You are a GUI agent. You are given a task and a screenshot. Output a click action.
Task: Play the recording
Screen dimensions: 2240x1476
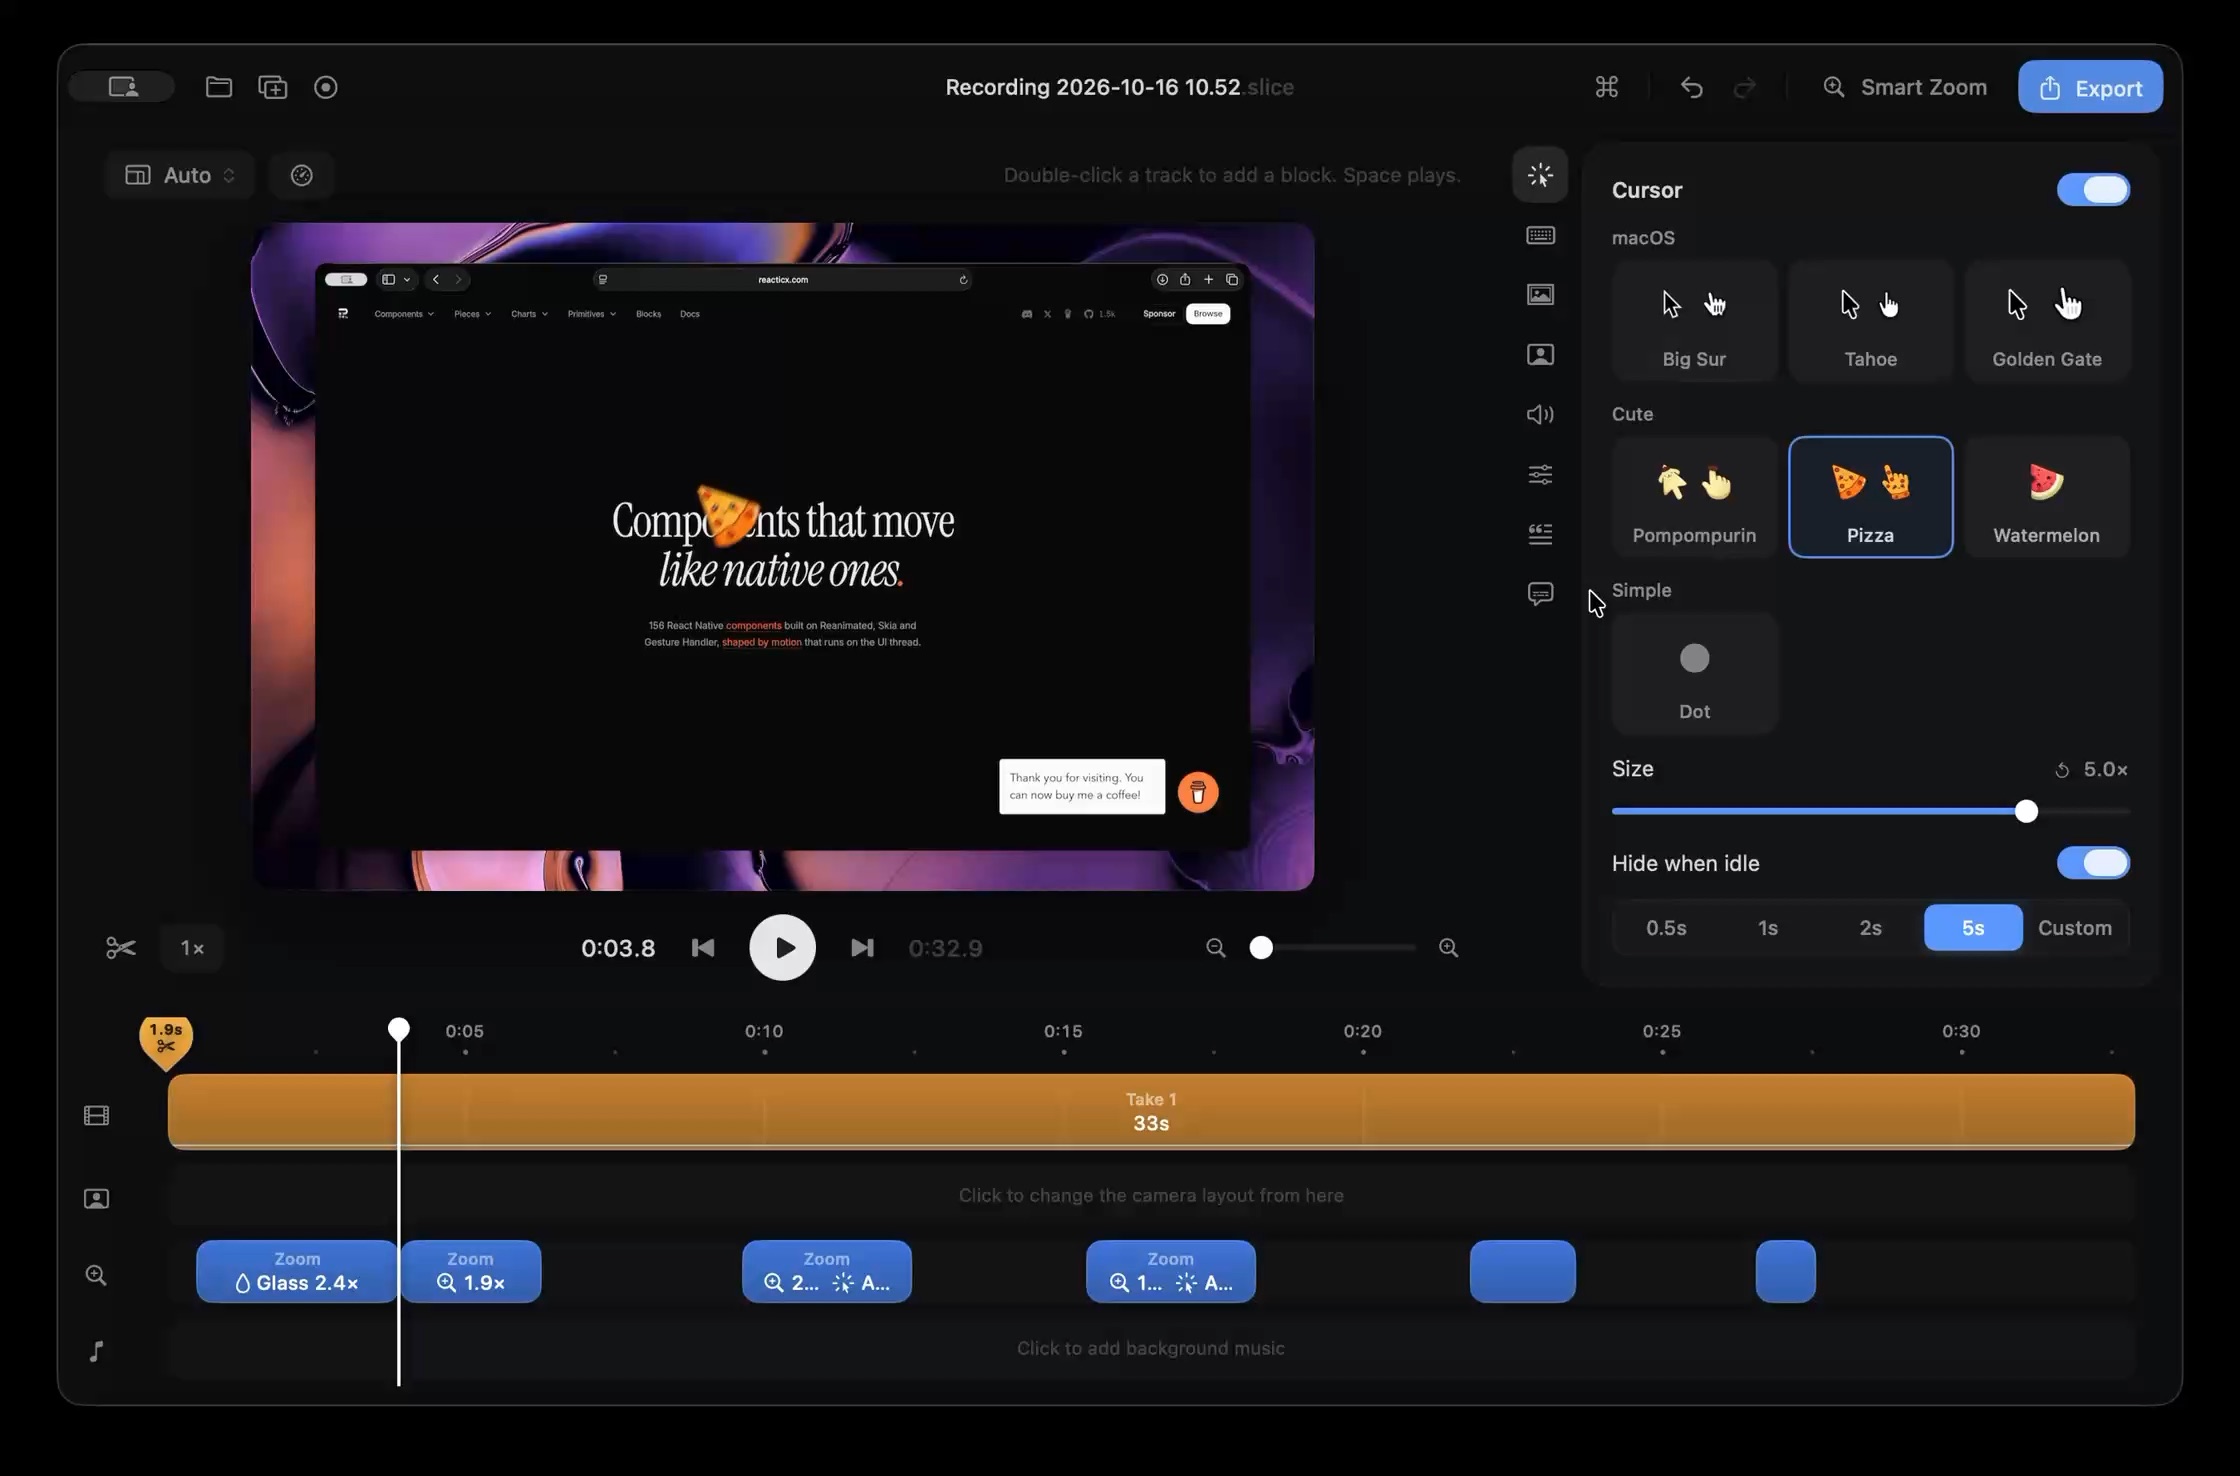(x=782, y=947)
